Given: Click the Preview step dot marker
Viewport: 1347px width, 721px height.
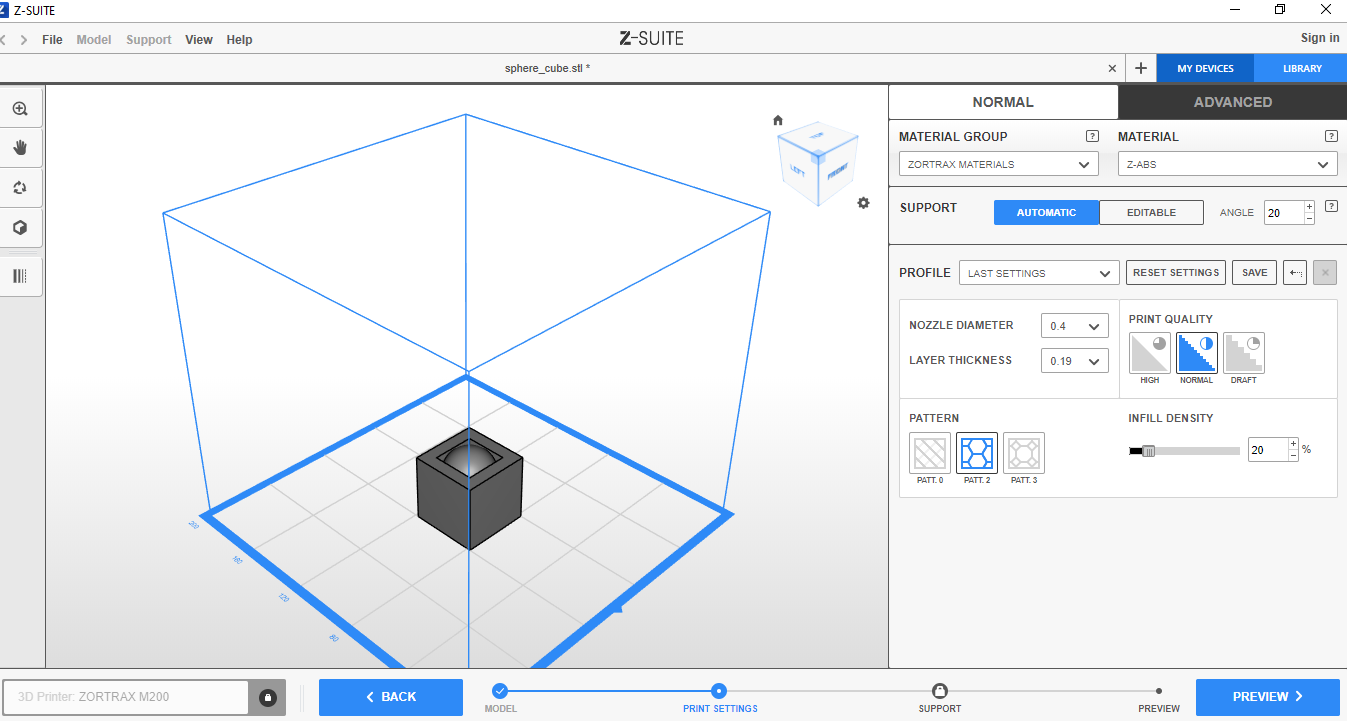Looking at the screenshot, I should [x=1158, y=690].
